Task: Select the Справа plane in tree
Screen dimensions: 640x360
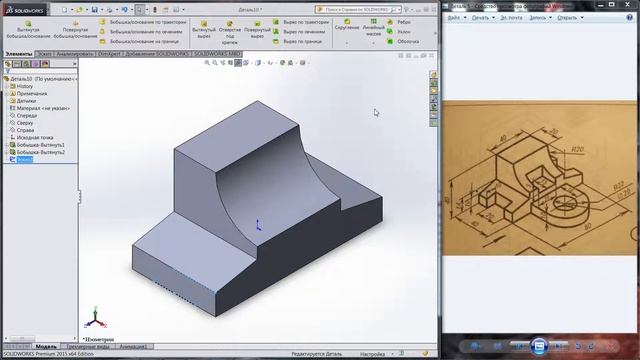Action: 22,130
